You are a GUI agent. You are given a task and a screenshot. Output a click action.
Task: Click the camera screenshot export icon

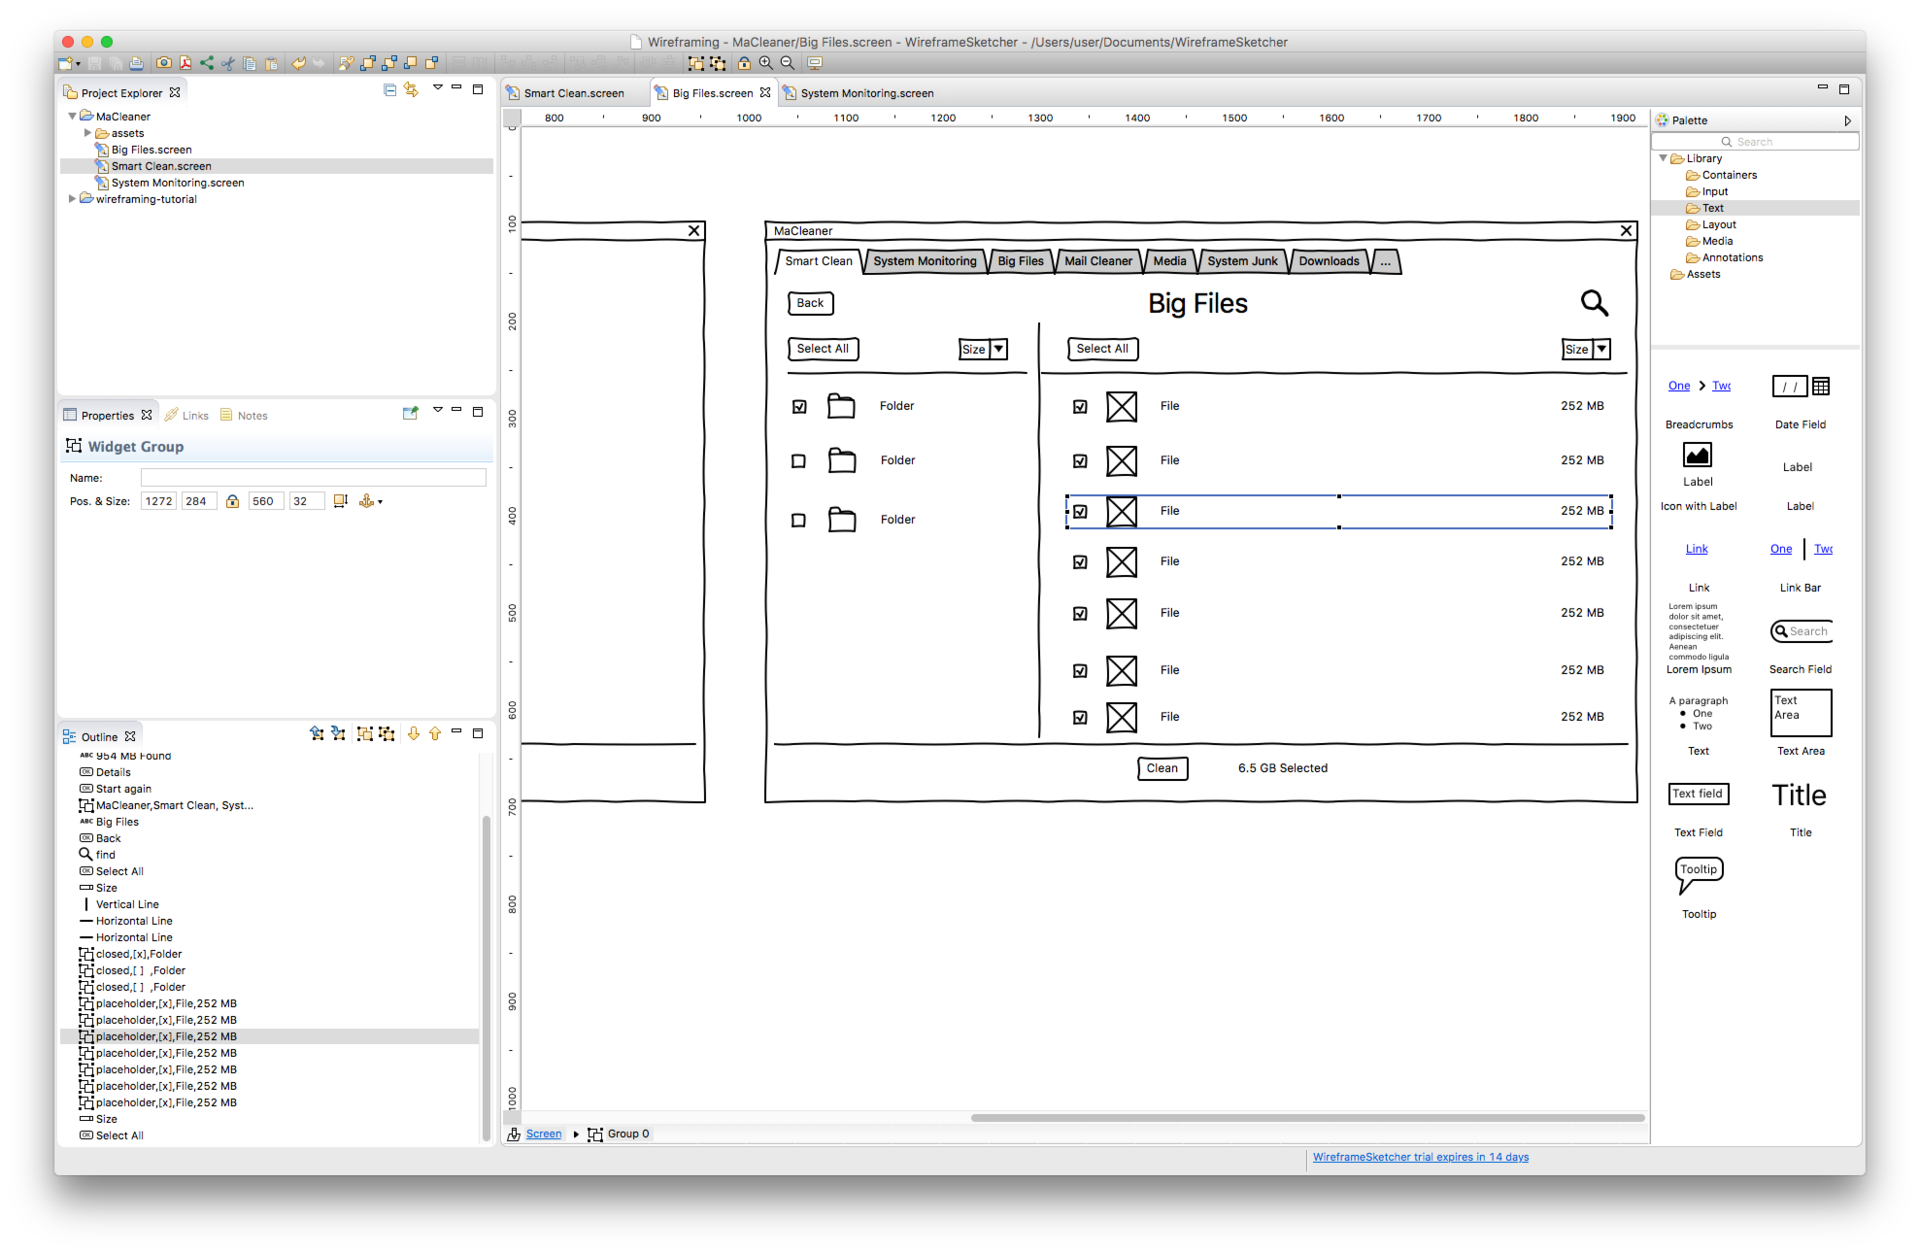163,63
